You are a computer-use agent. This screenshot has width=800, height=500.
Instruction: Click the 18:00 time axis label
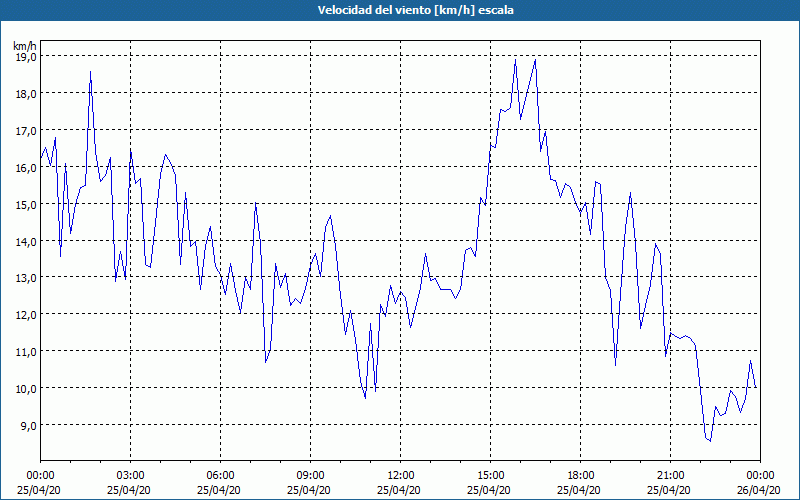[x=580, y=476]
